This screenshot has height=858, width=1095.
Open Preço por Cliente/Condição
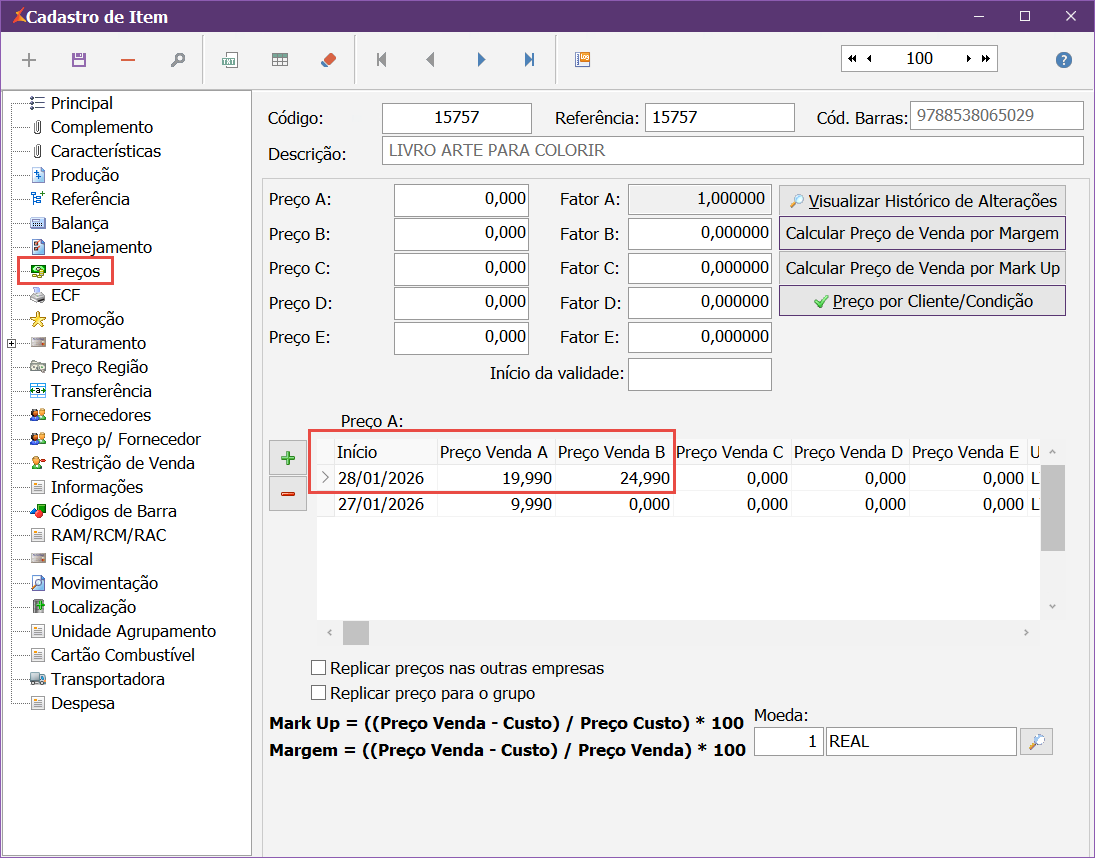tap(921, 301)
